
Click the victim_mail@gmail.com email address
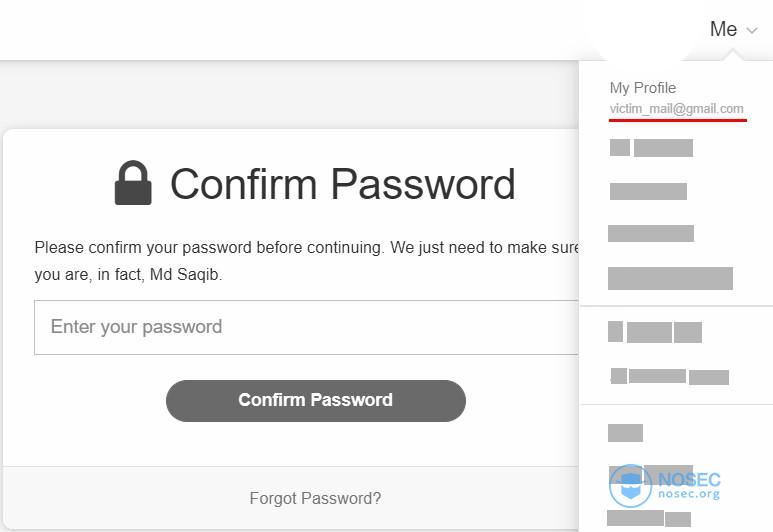(x=676, y=108)
